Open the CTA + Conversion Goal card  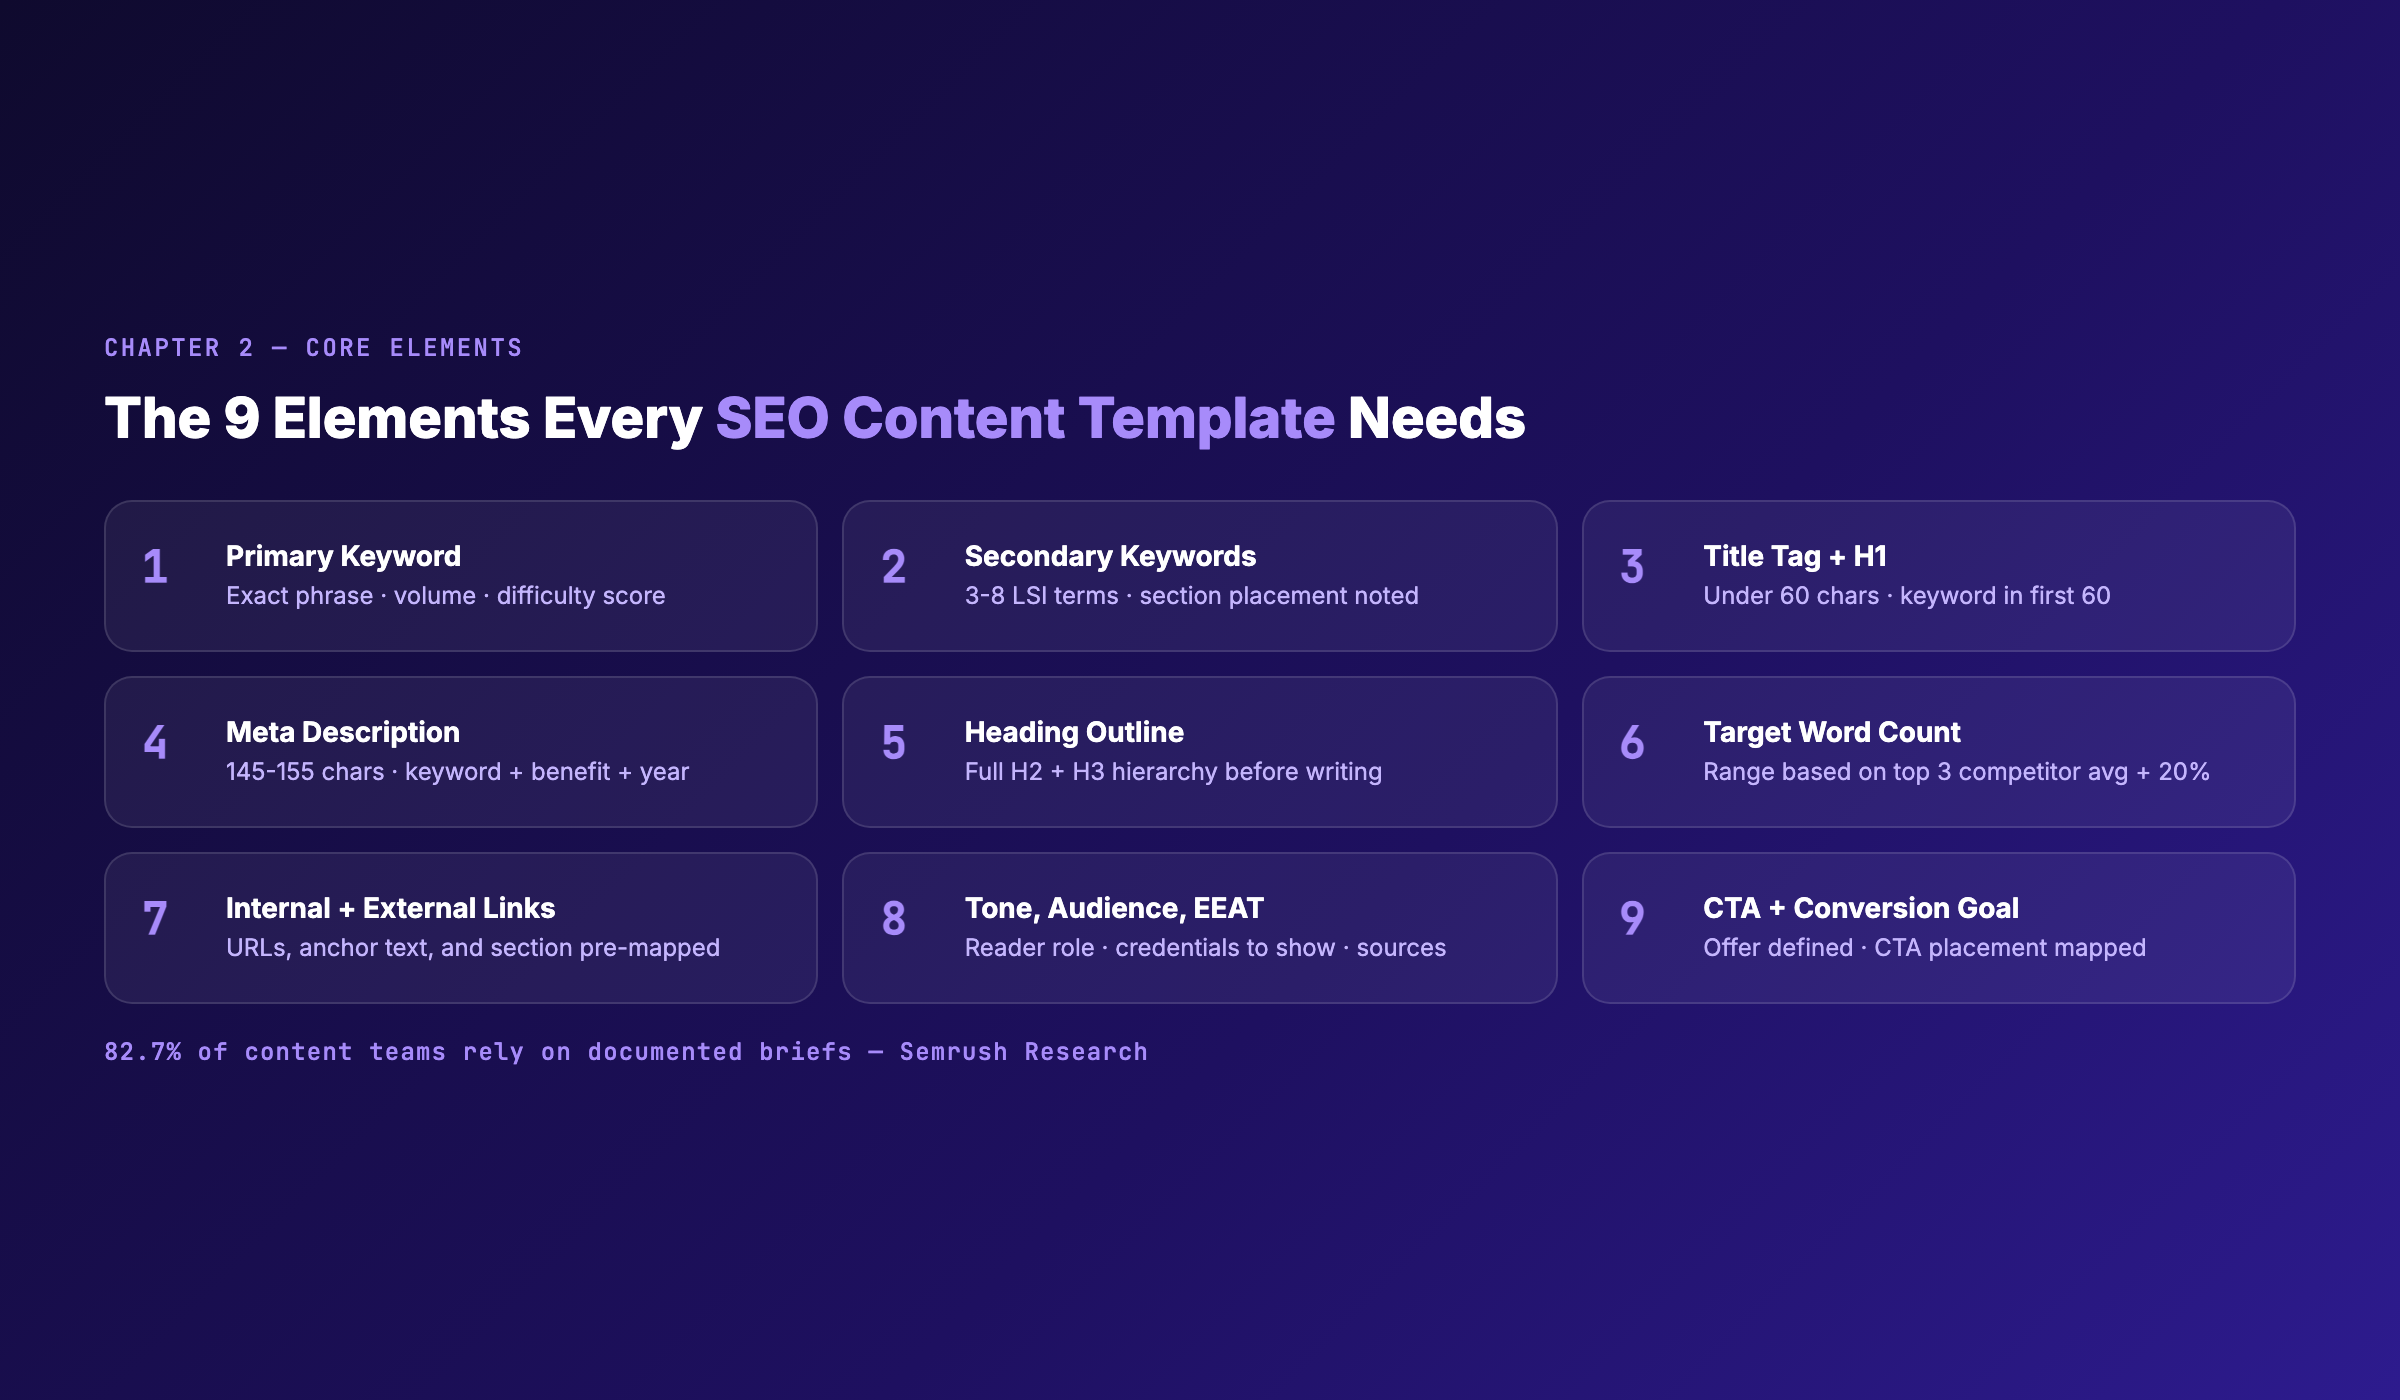pyautogui.click(x=1938, y=927)
